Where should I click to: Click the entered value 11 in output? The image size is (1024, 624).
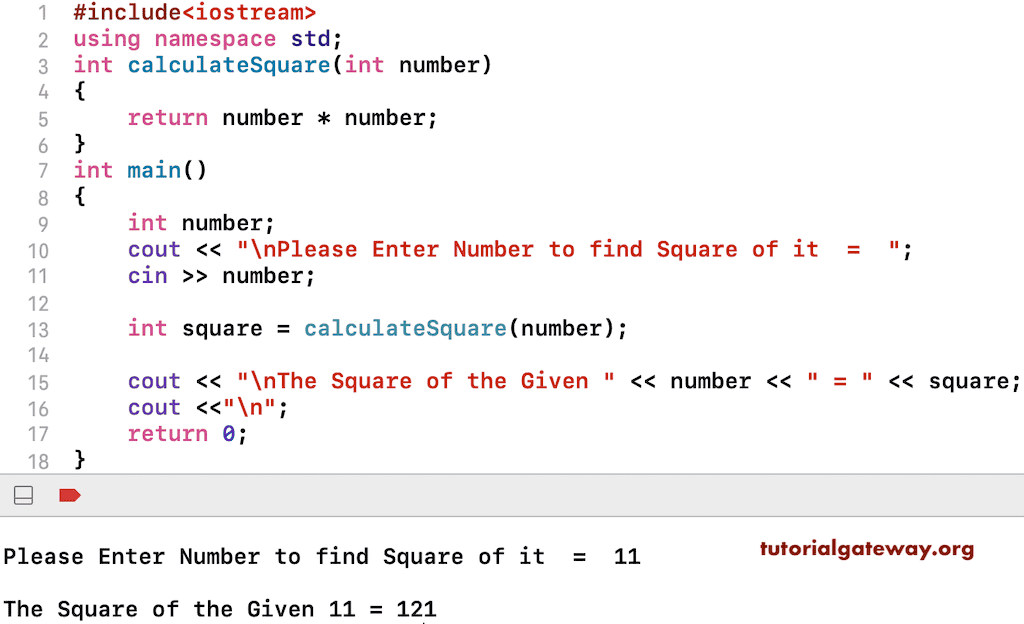point(626,556)
